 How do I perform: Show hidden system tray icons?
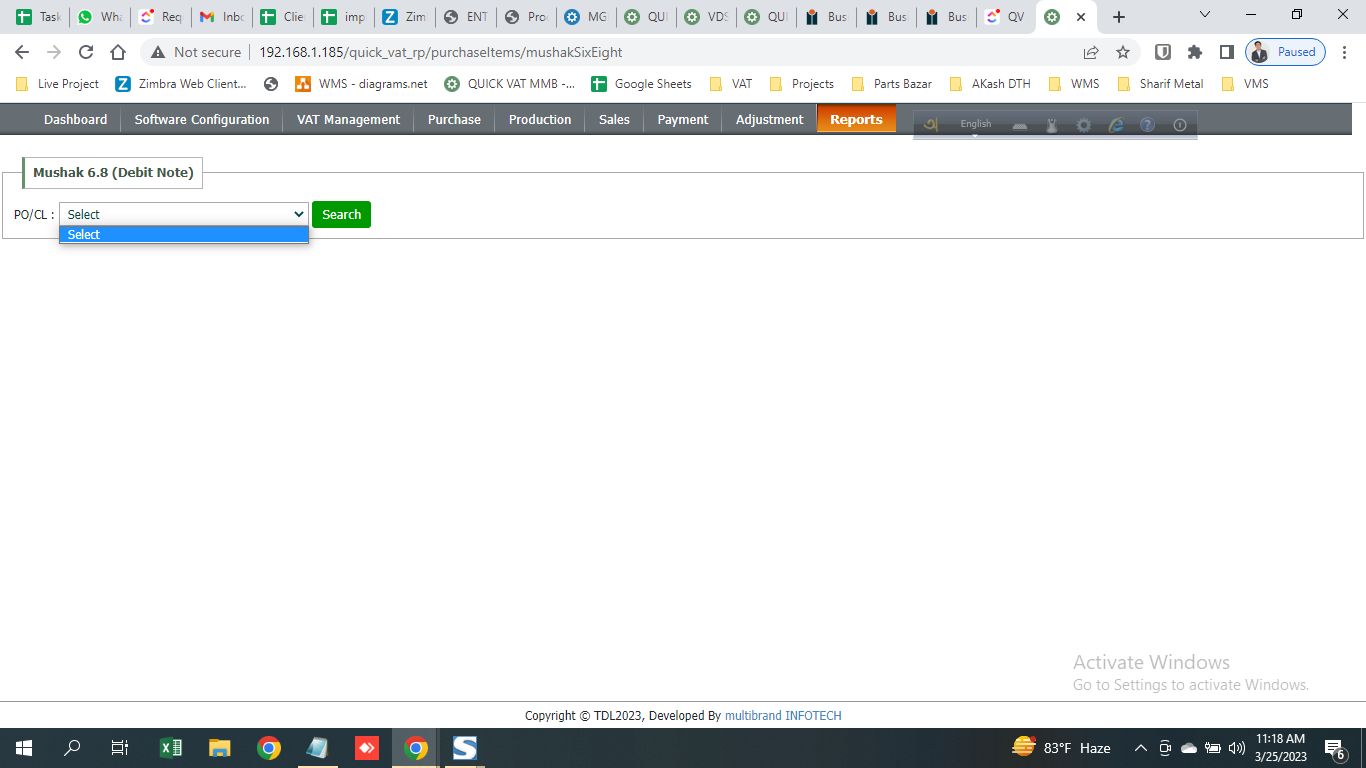(1140, 748)
